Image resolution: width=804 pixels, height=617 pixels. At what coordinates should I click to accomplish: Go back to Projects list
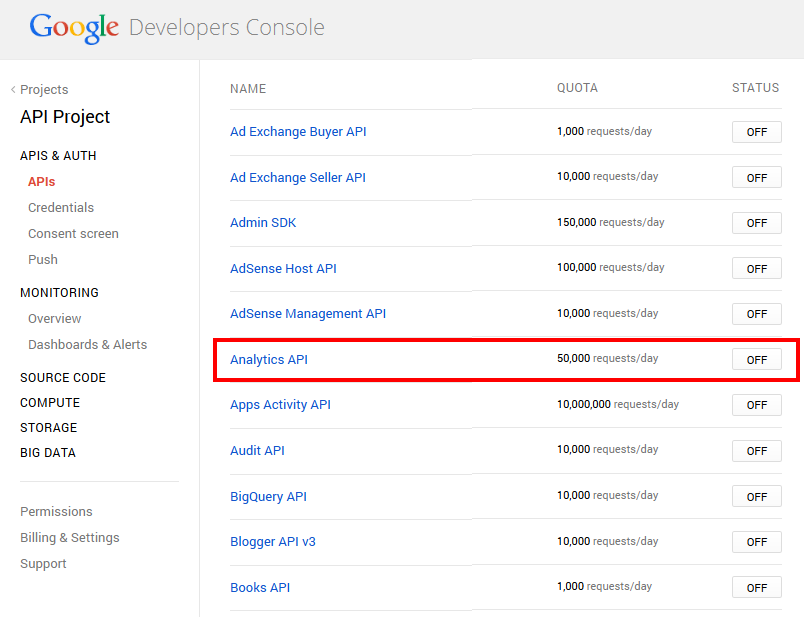click(x=43, y=90)
